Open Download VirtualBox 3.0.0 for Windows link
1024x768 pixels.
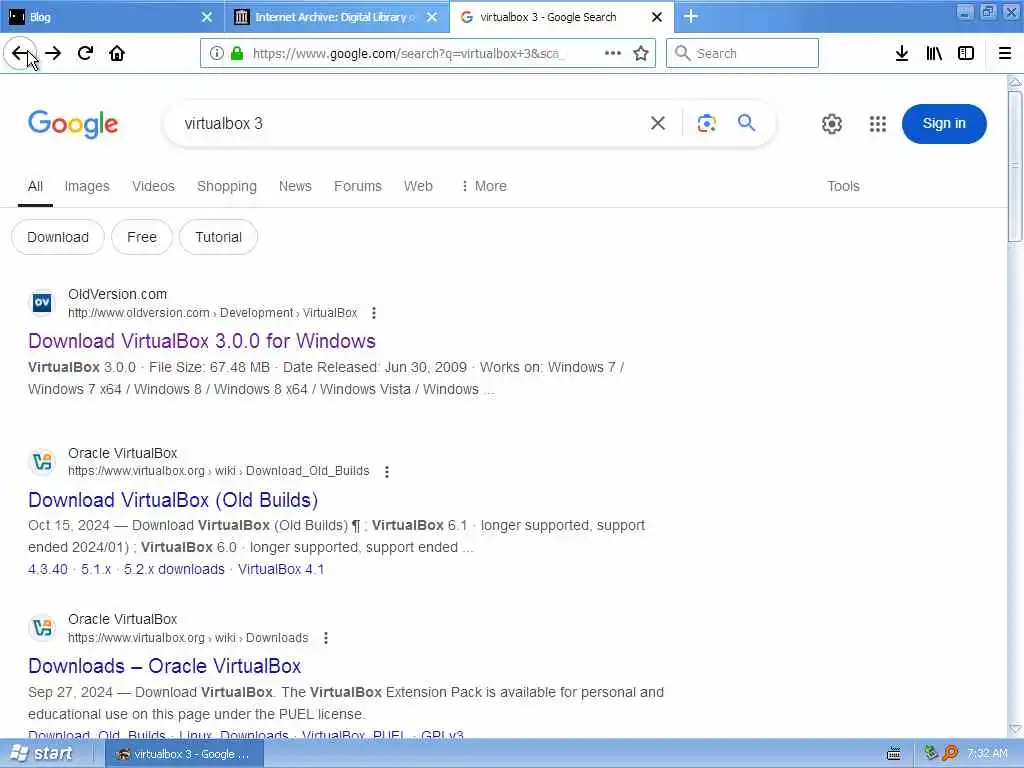coord(202,341)
